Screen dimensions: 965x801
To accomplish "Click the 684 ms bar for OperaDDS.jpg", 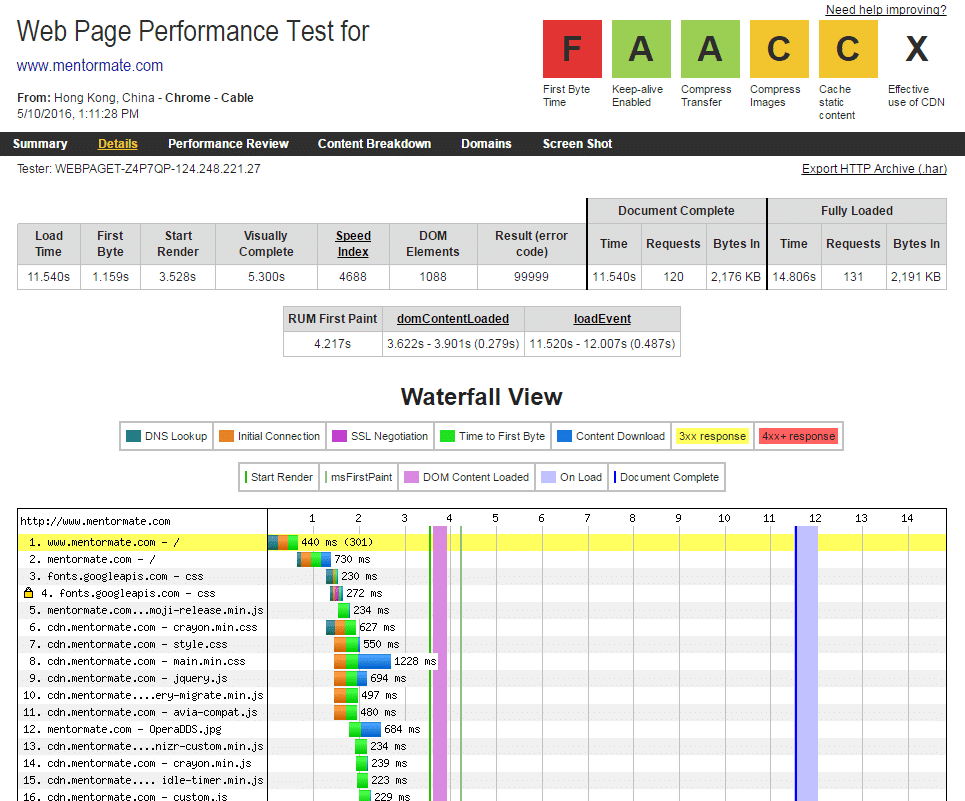I will (365, 730).
